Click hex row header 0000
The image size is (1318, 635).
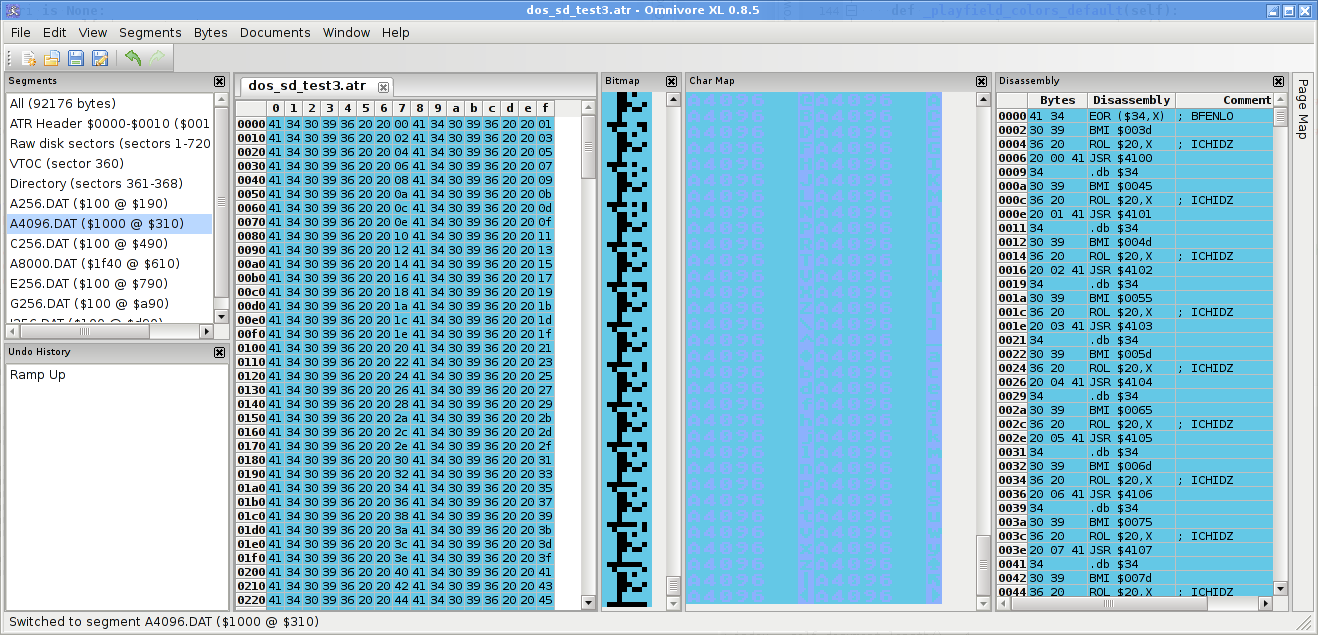pos(251,124)
